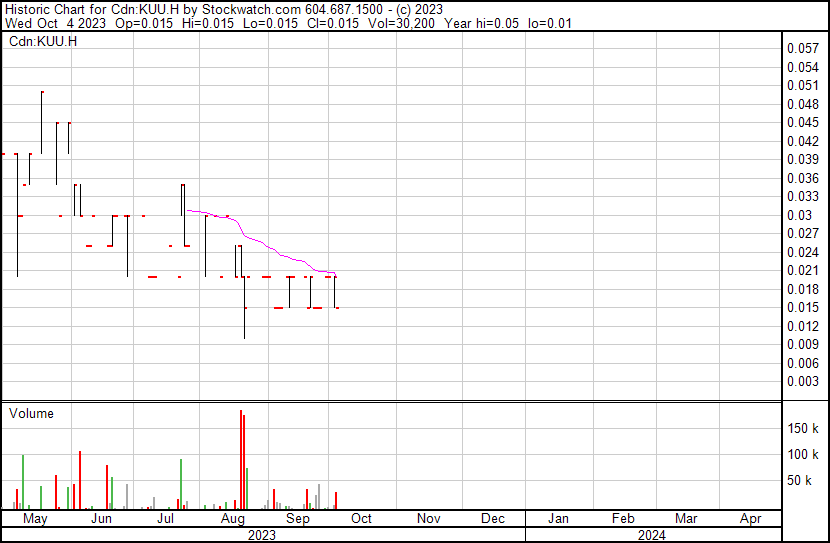Click the green July volume bar
Image resolution: width=830 pixels, height=543 pixels.
click(181, 484)
